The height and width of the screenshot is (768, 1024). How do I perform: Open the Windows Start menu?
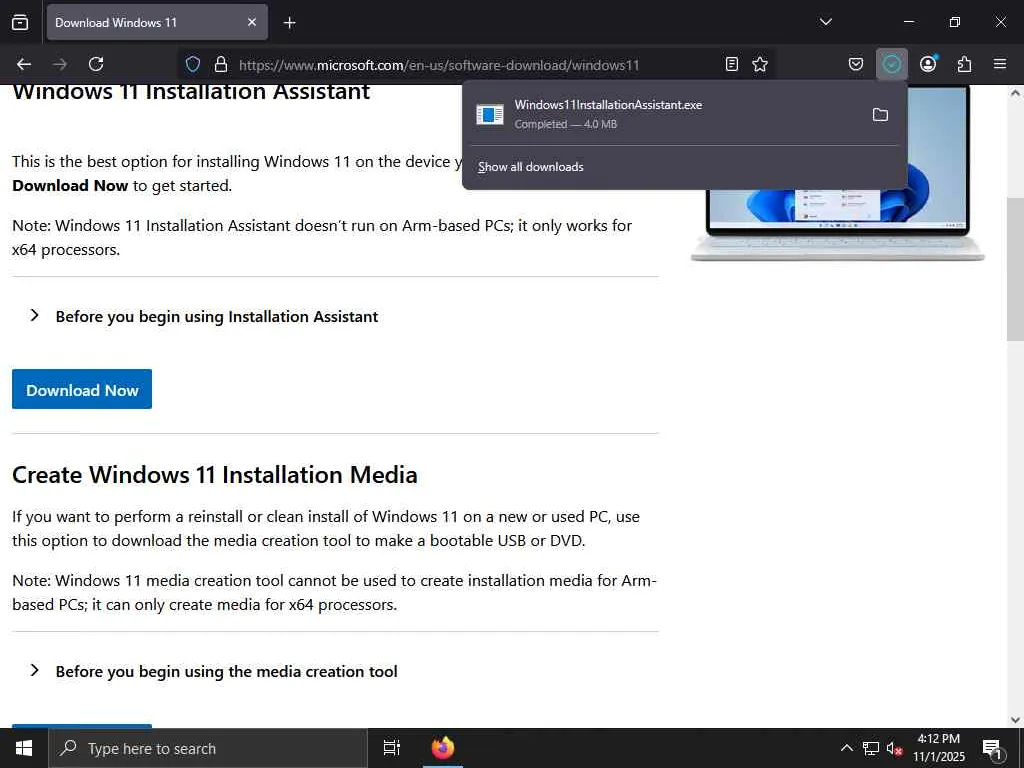[24, 748]
